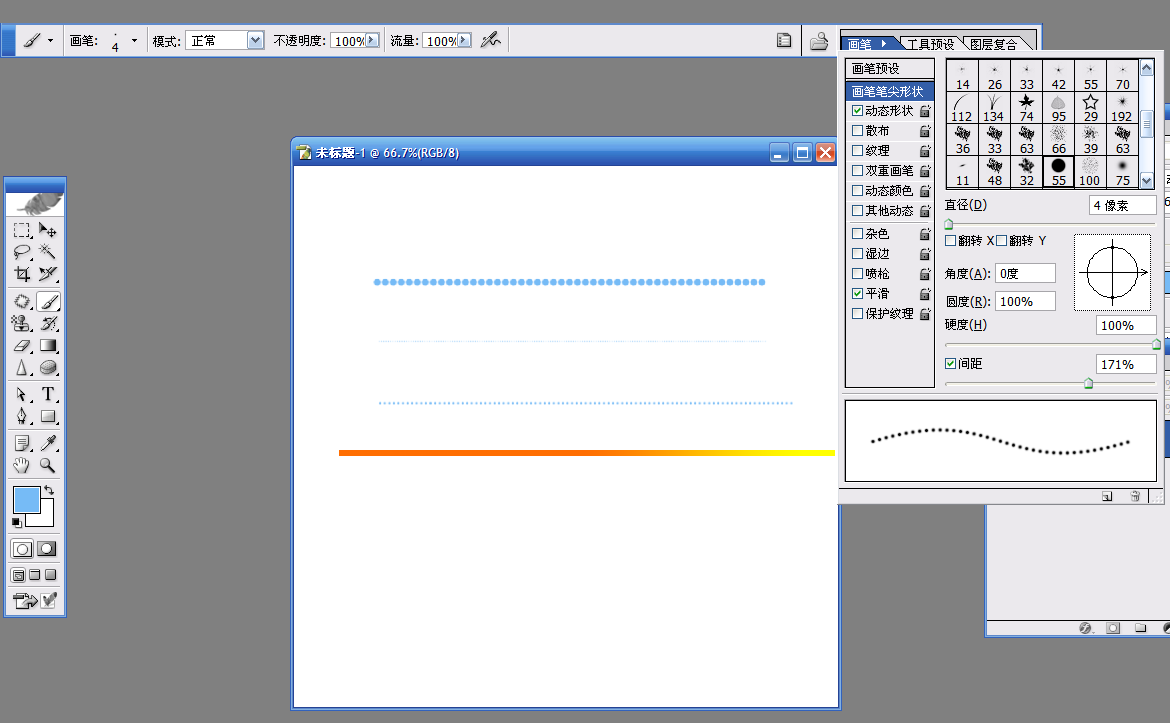The height and width of the screenshot is (723, 1170).
Task: Switch to the 图层复合 tab
Action: (993, 44)
